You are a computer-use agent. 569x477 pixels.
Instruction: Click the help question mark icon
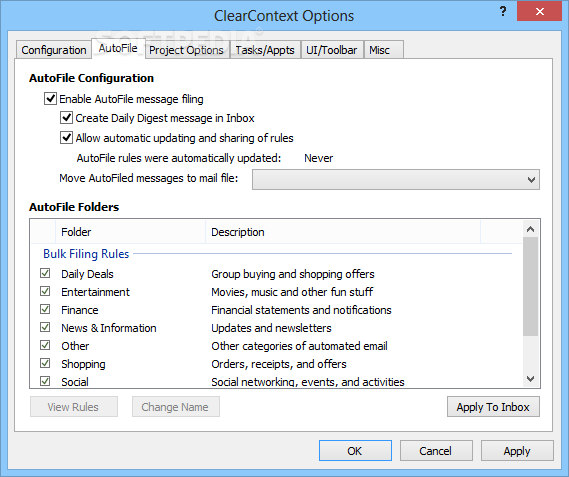coord(503,12)
